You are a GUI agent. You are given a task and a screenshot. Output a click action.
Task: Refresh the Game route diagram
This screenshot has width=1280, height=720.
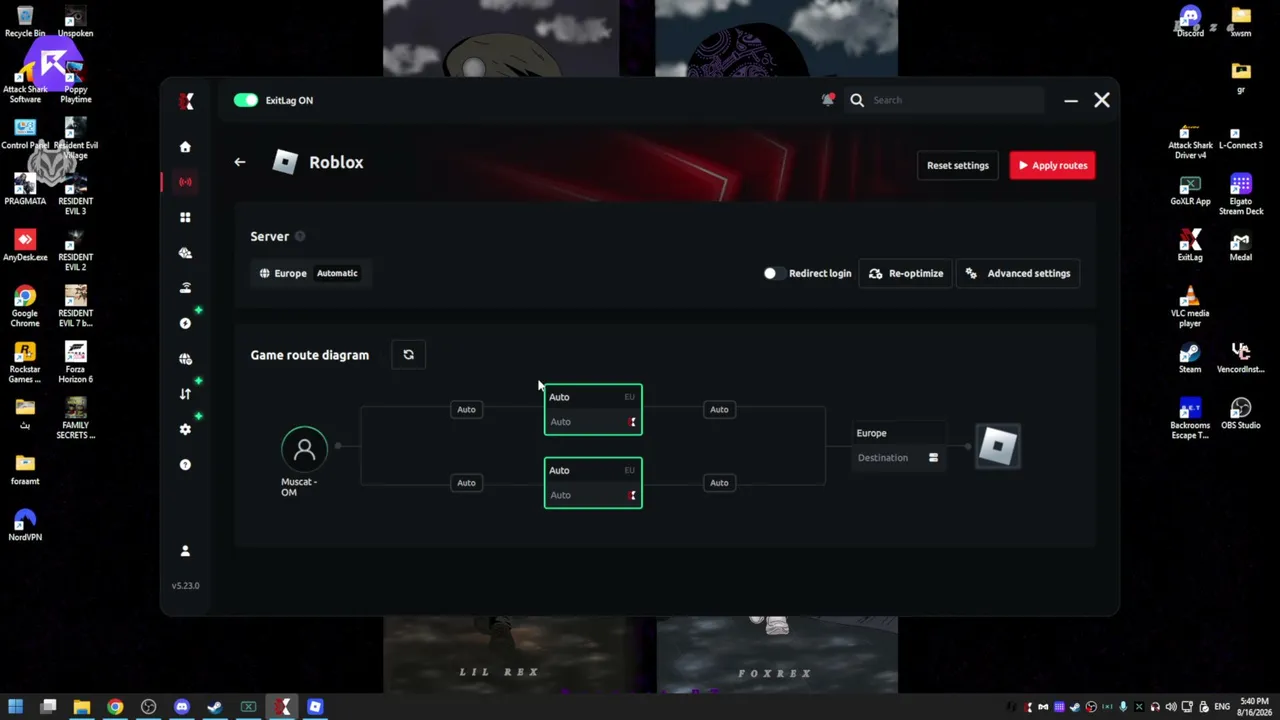[408, 355]
